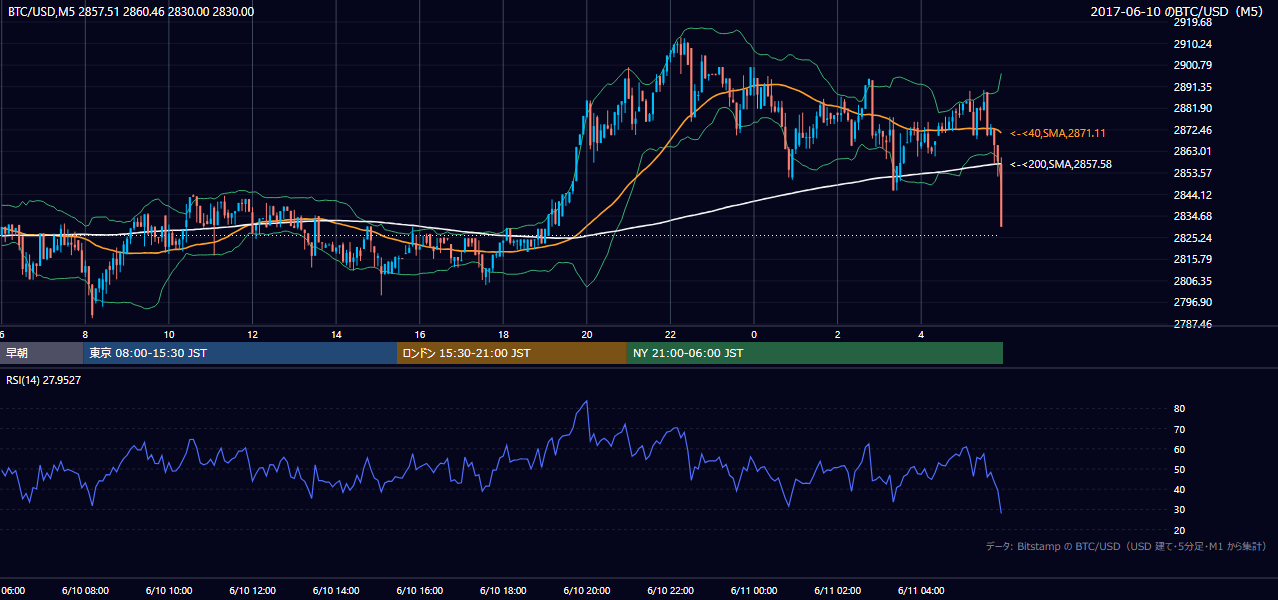Click the 早朝 session bar
Viewport: 1278px width, 600px height.
(x=41, y=353)
